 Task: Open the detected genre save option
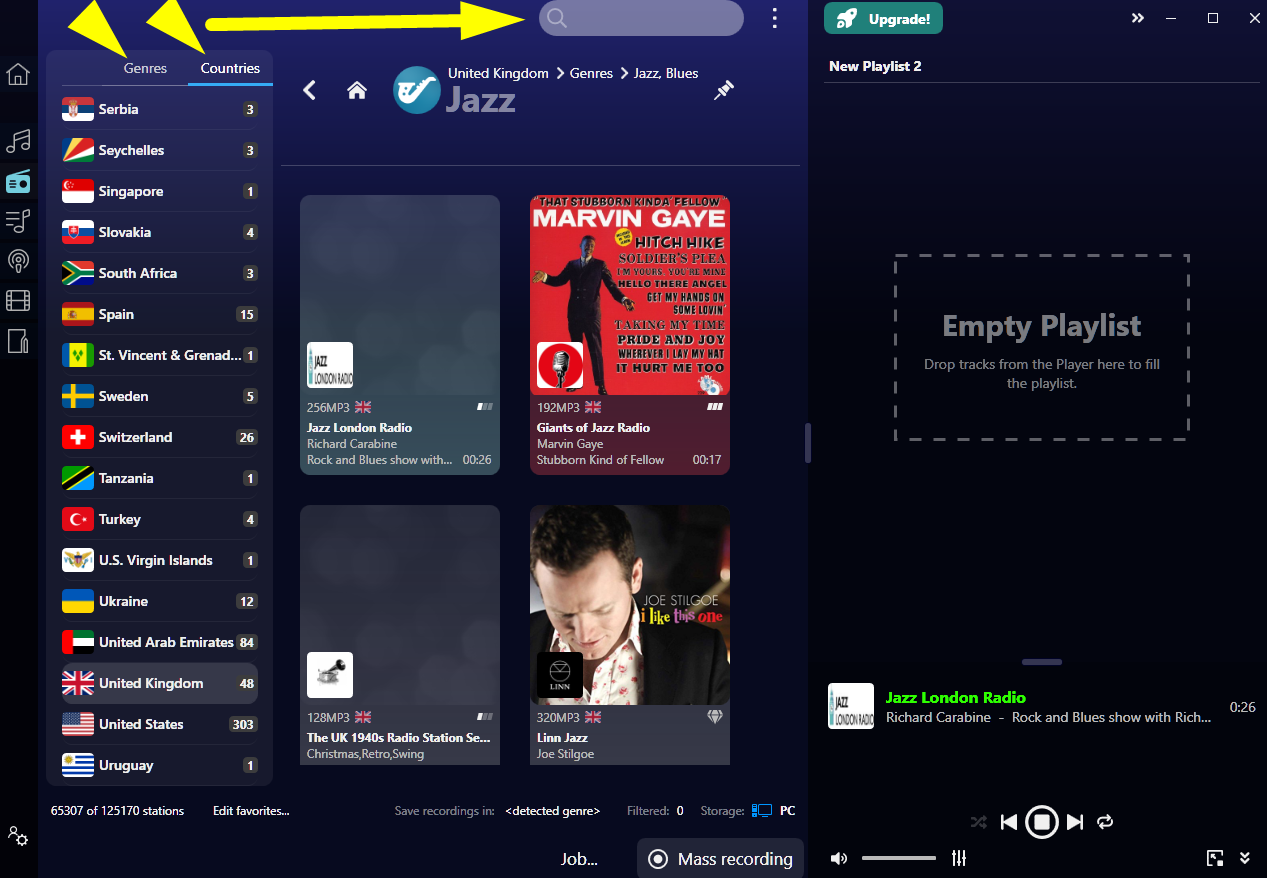pyautogui.click(x=553, y=811)
